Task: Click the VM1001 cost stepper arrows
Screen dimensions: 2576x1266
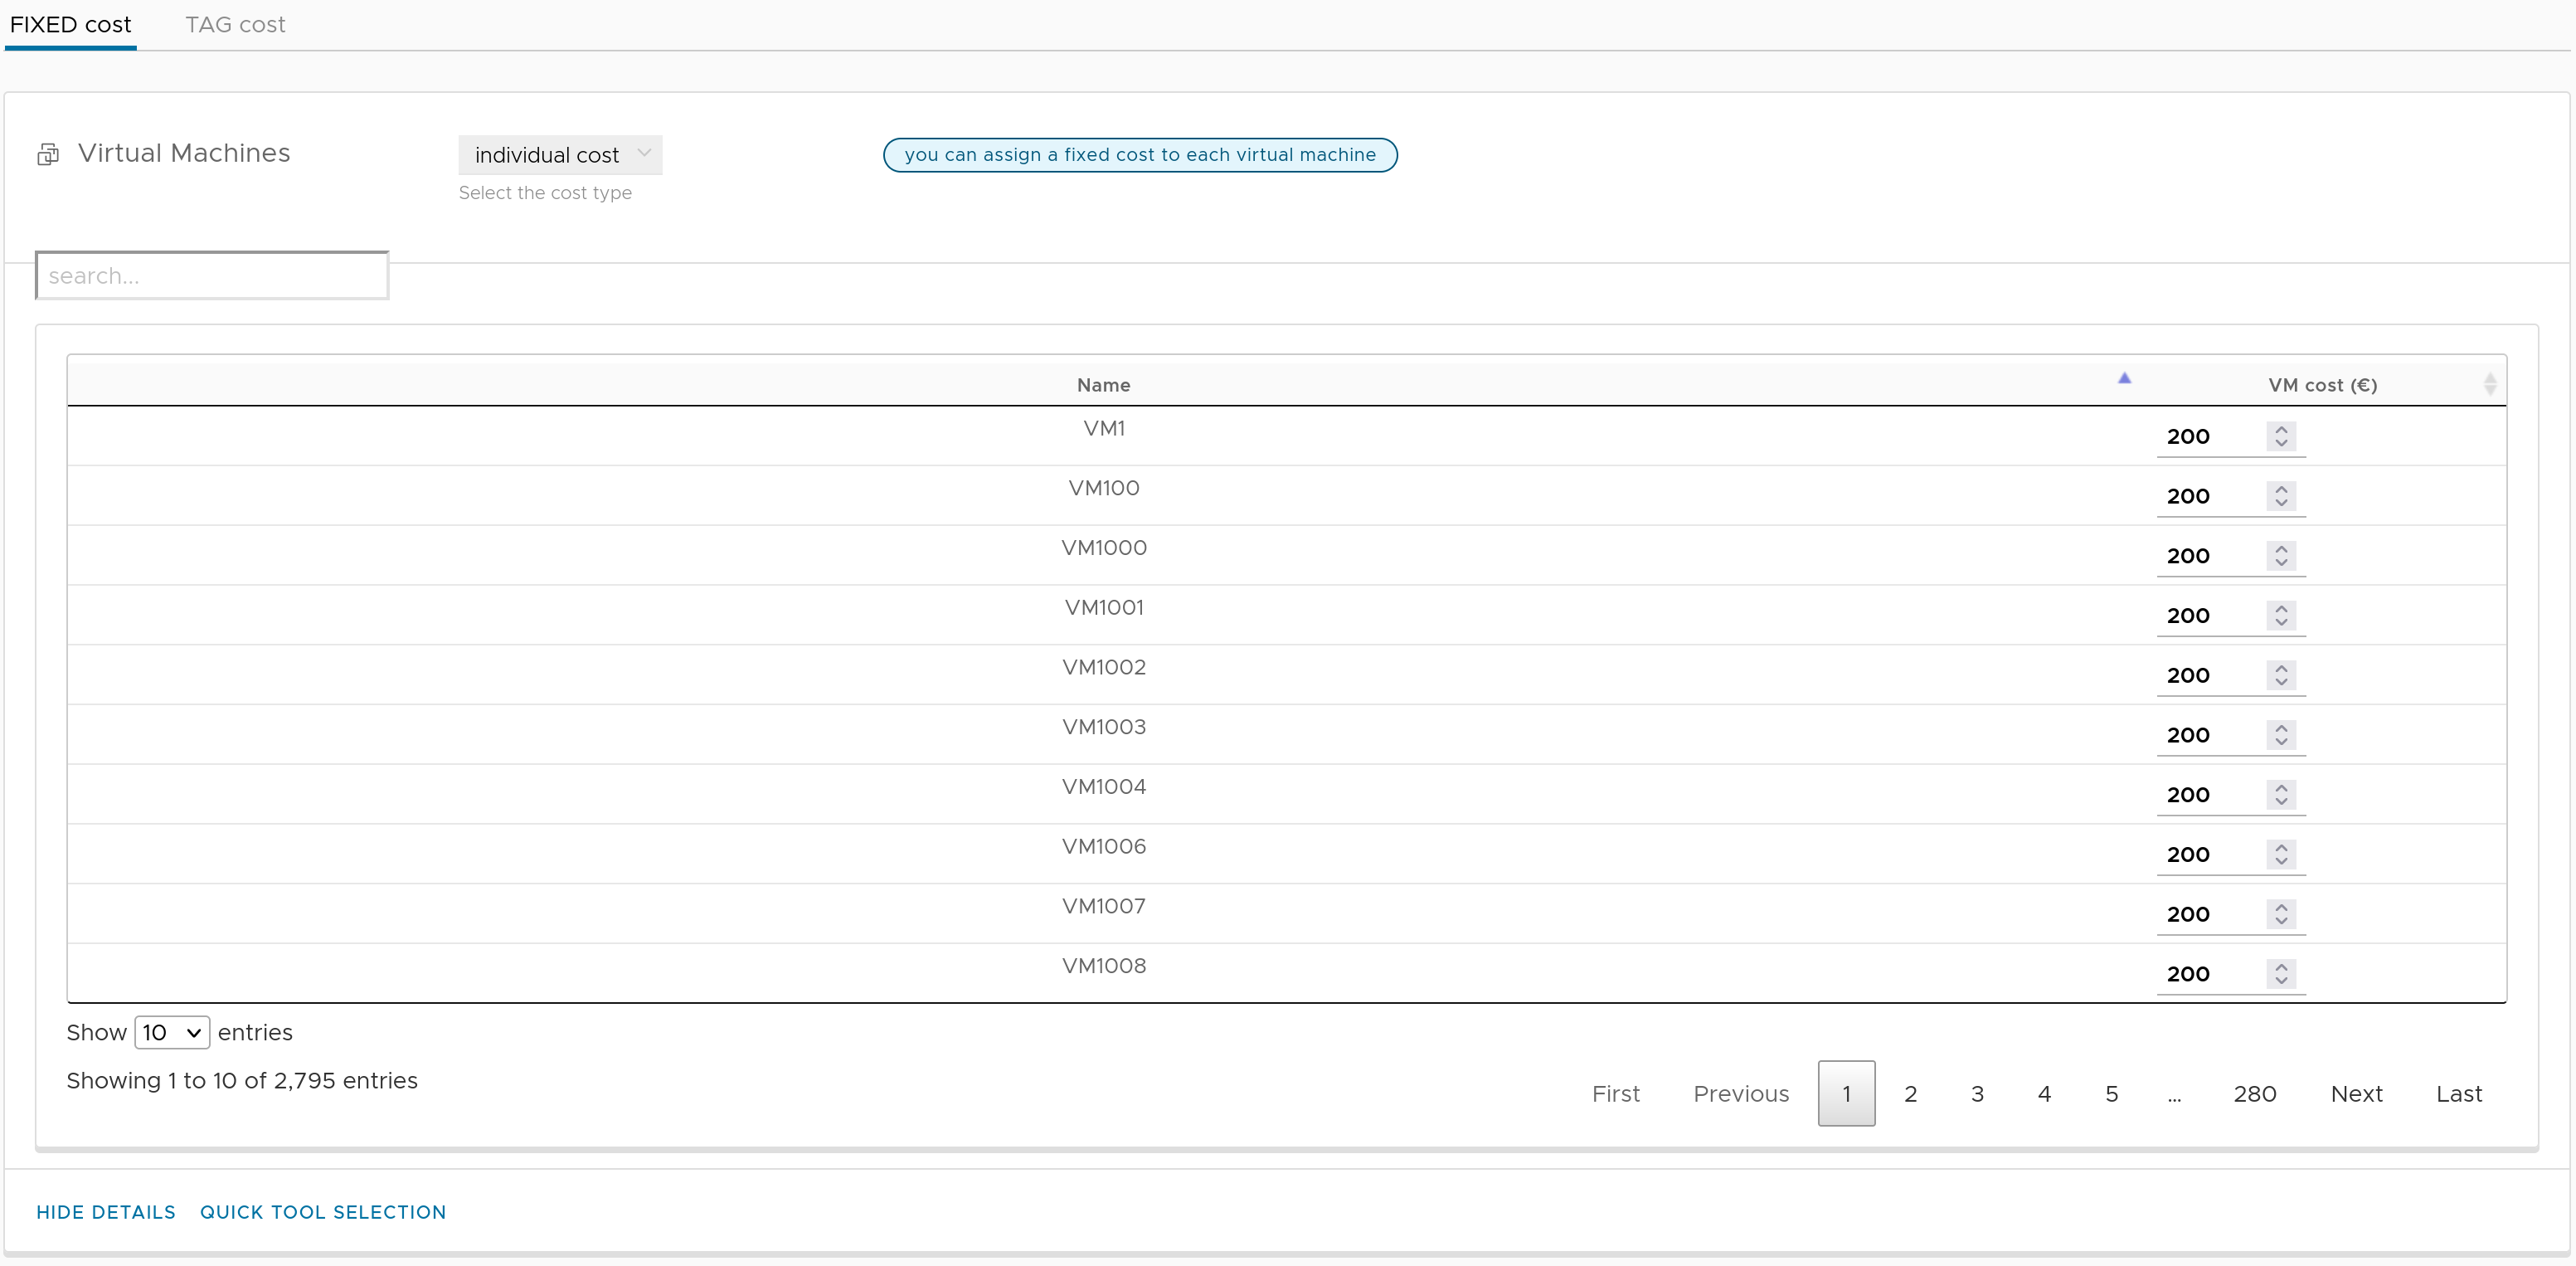Action: (2281, 616)
